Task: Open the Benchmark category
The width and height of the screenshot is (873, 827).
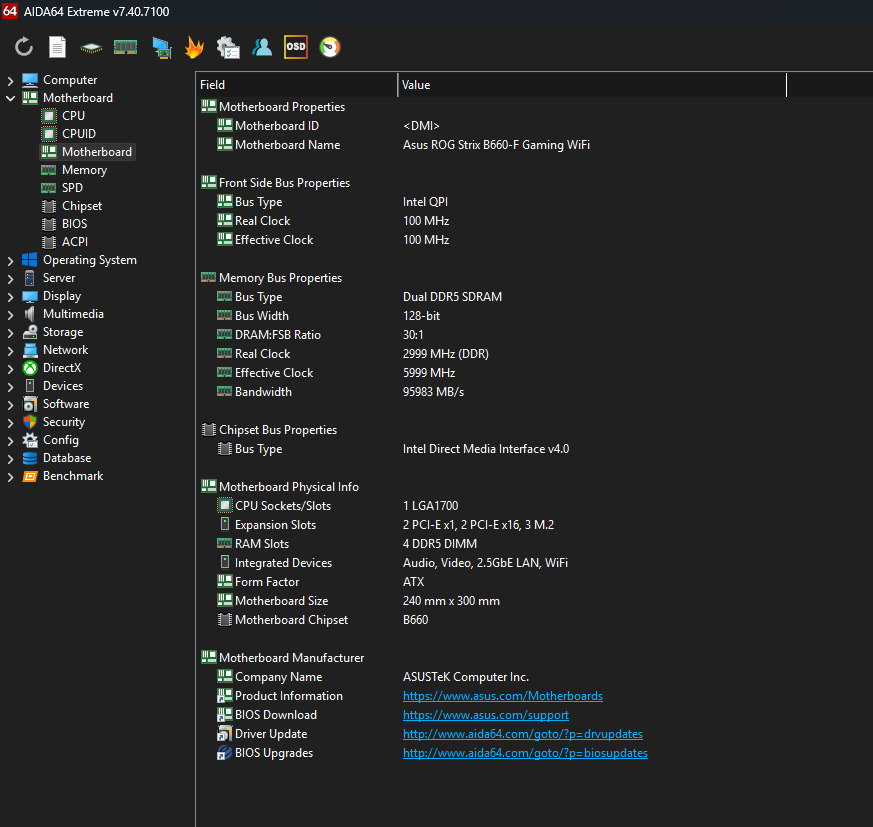Action: pyautogui.click(x=72, y=476)
